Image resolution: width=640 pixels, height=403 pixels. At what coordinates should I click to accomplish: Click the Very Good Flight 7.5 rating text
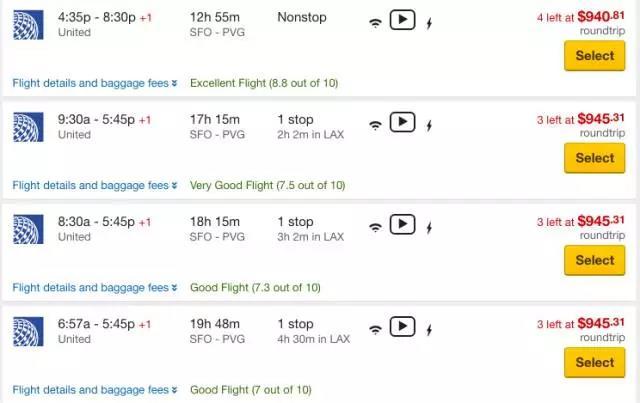(x=267, y=185)
